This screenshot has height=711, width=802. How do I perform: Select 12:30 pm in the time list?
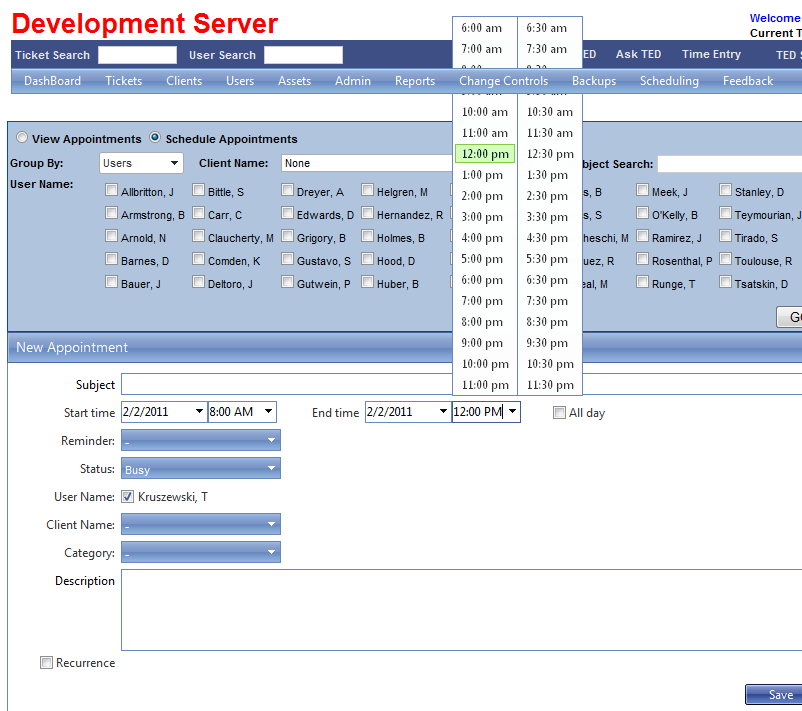pos(550,154)
